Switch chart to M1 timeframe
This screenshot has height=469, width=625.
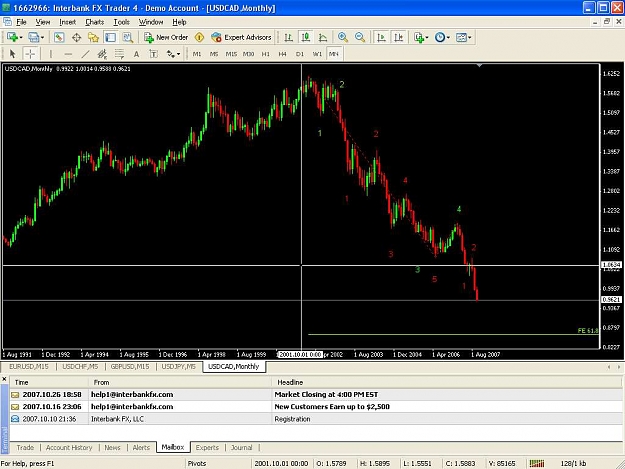pos(197,54)
